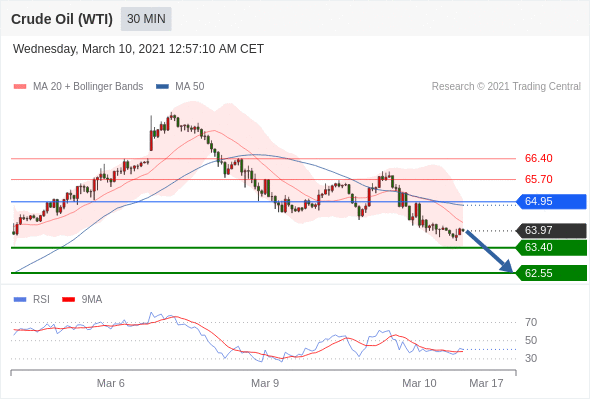Click the Mar 6 date axis label

tap(111, 383)
